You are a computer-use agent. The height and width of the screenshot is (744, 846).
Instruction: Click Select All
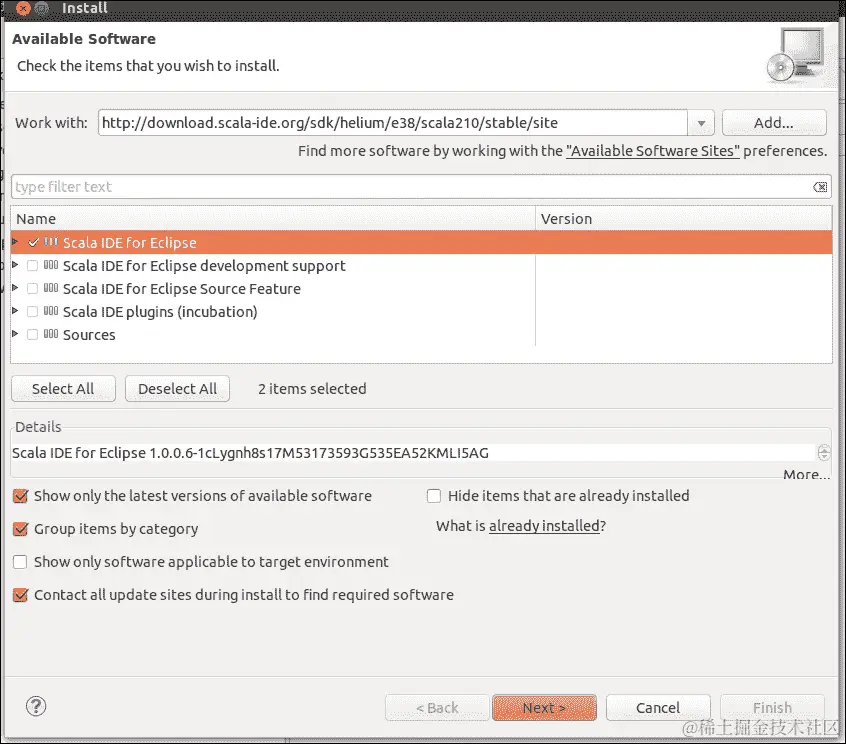[x=63, y=388]
